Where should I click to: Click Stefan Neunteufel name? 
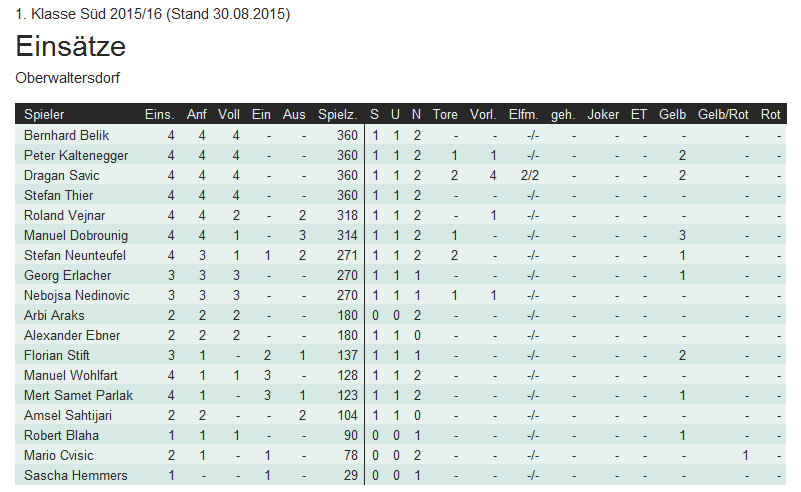pos(75,255)
